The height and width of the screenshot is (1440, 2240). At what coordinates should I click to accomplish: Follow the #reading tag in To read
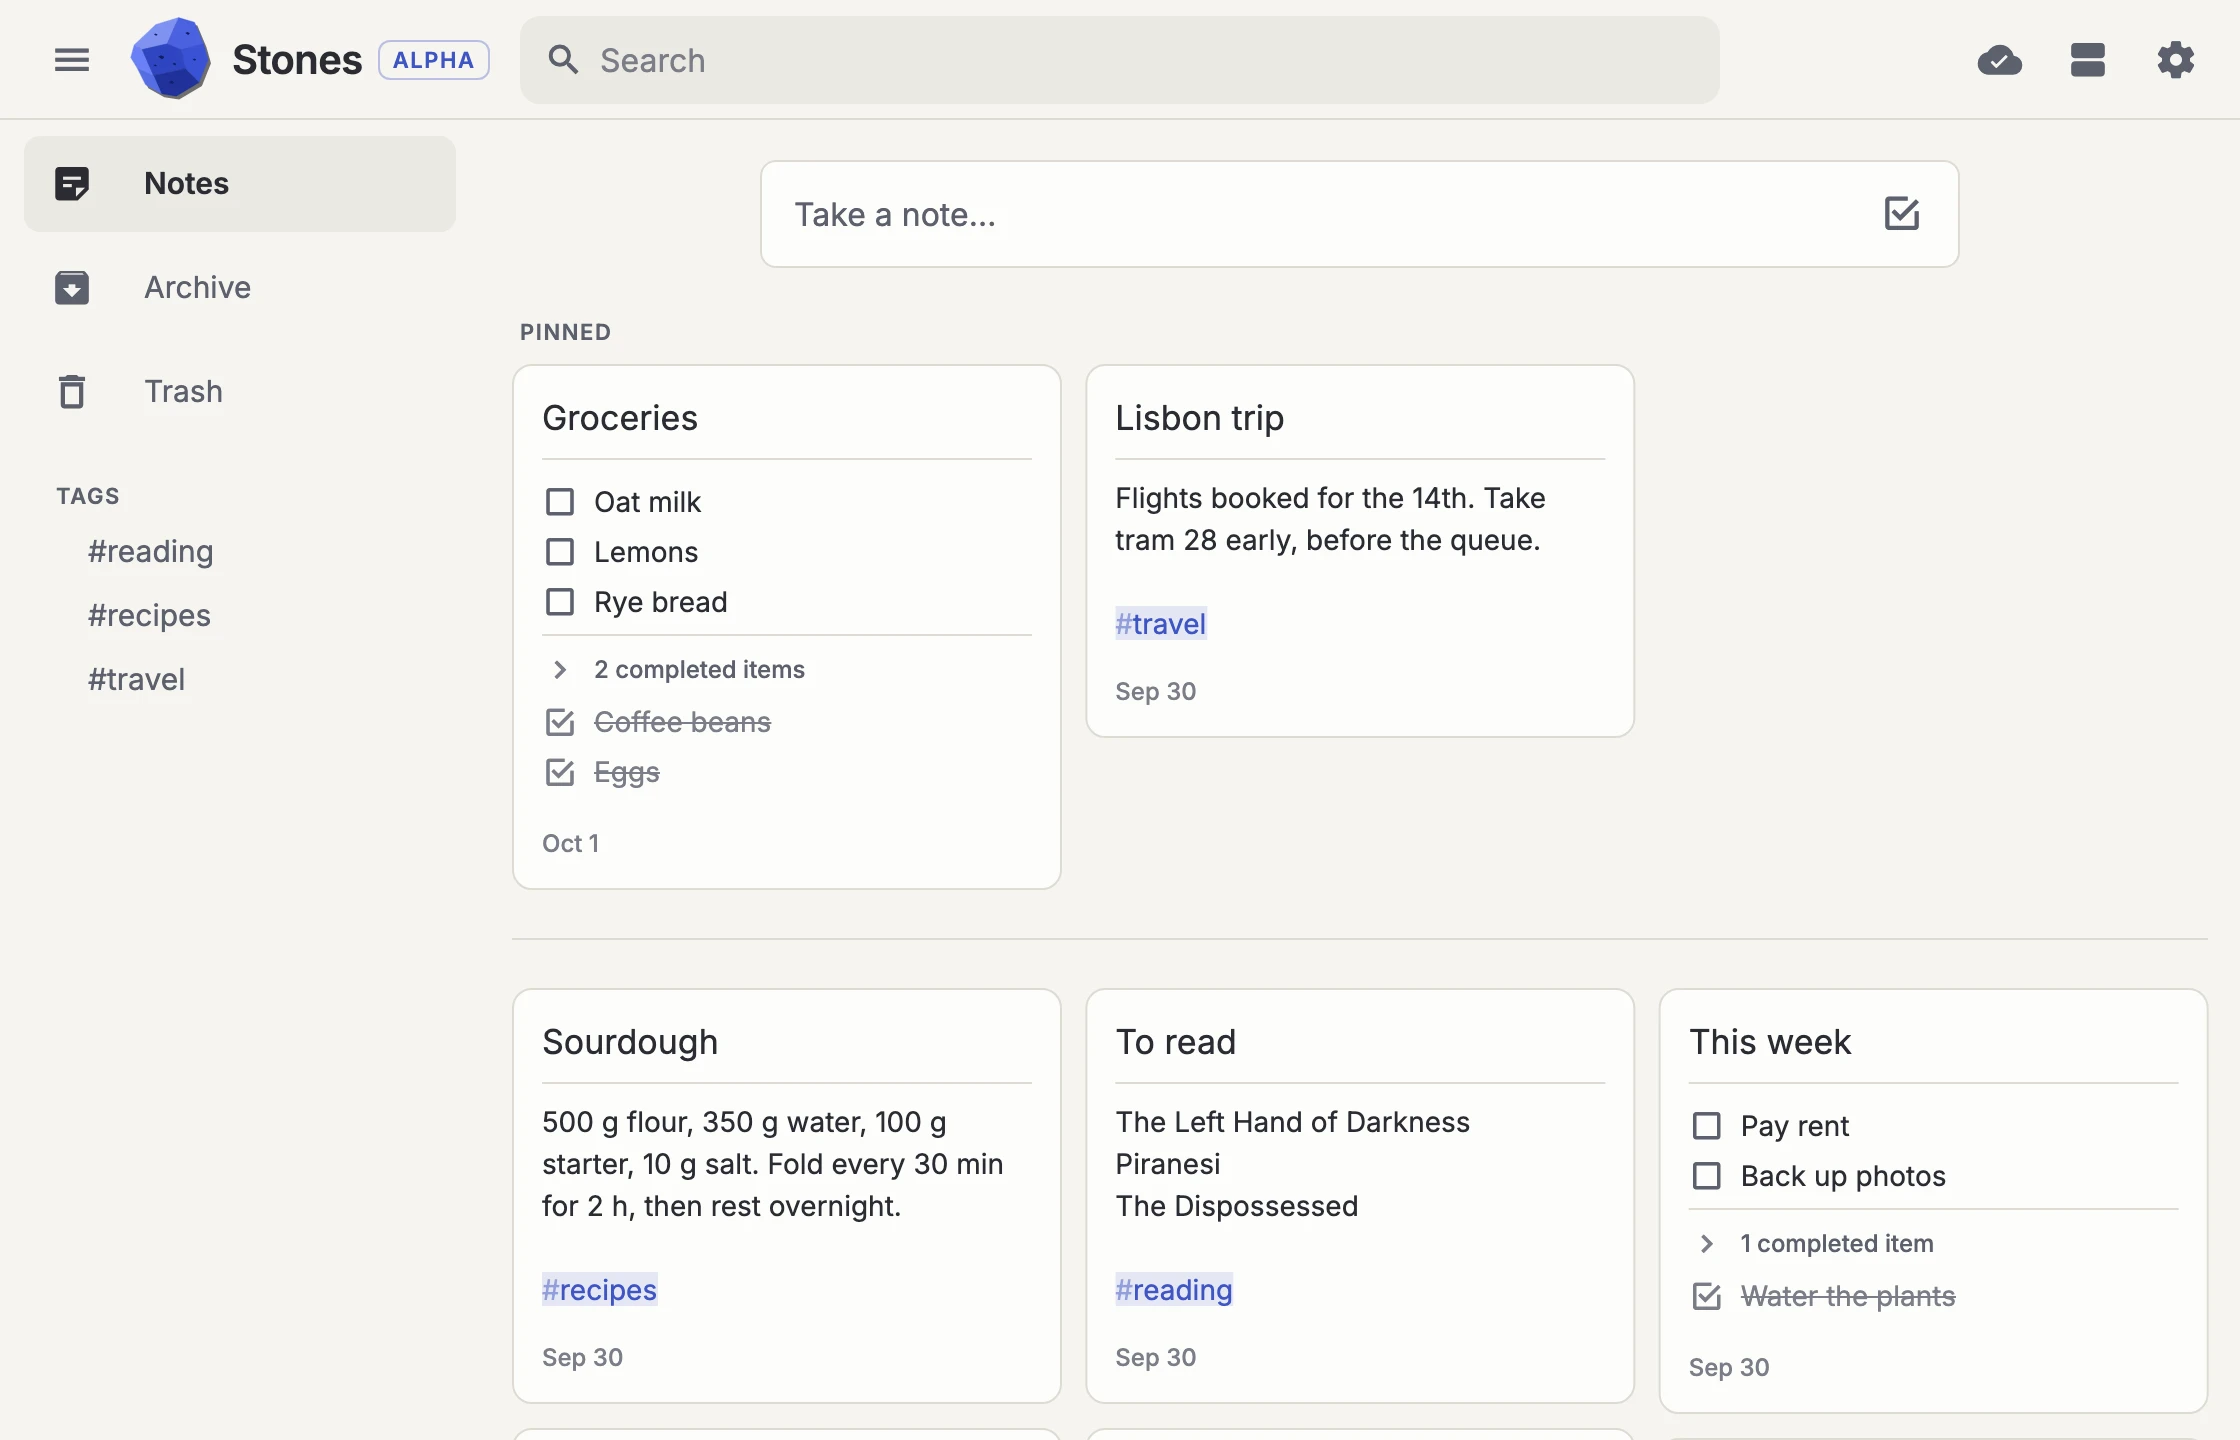(1174, 1290)
